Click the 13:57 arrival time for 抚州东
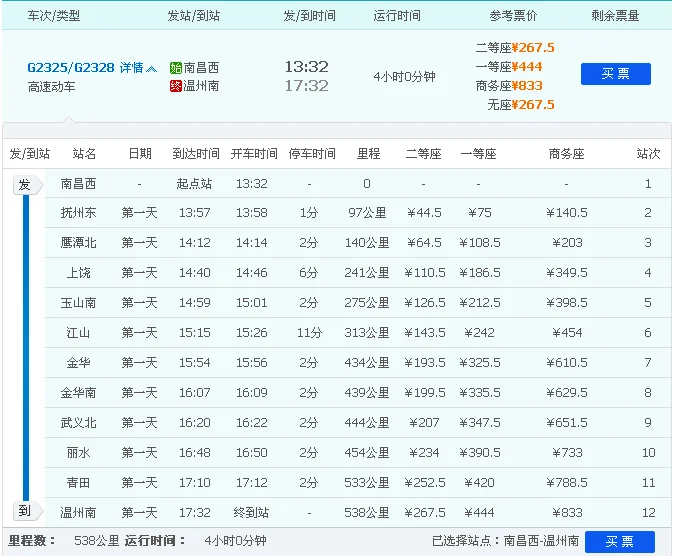673x556 pixels. [x=194, y=213]
